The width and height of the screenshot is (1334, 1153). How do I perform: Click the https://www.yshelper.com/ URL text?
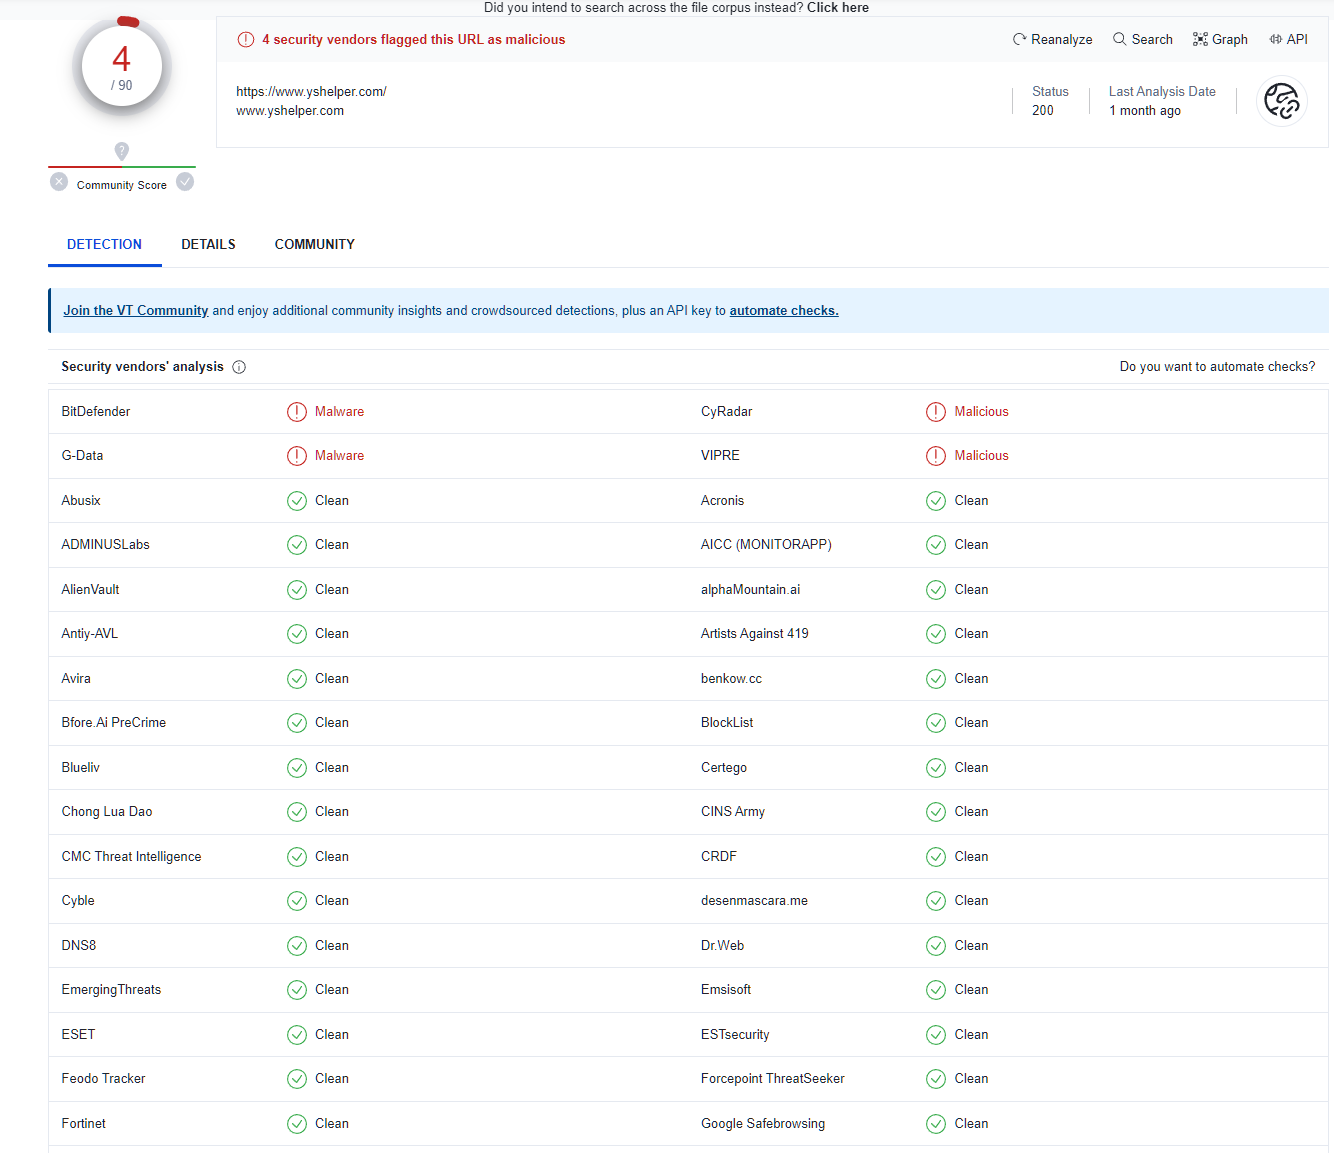[311, 92]
